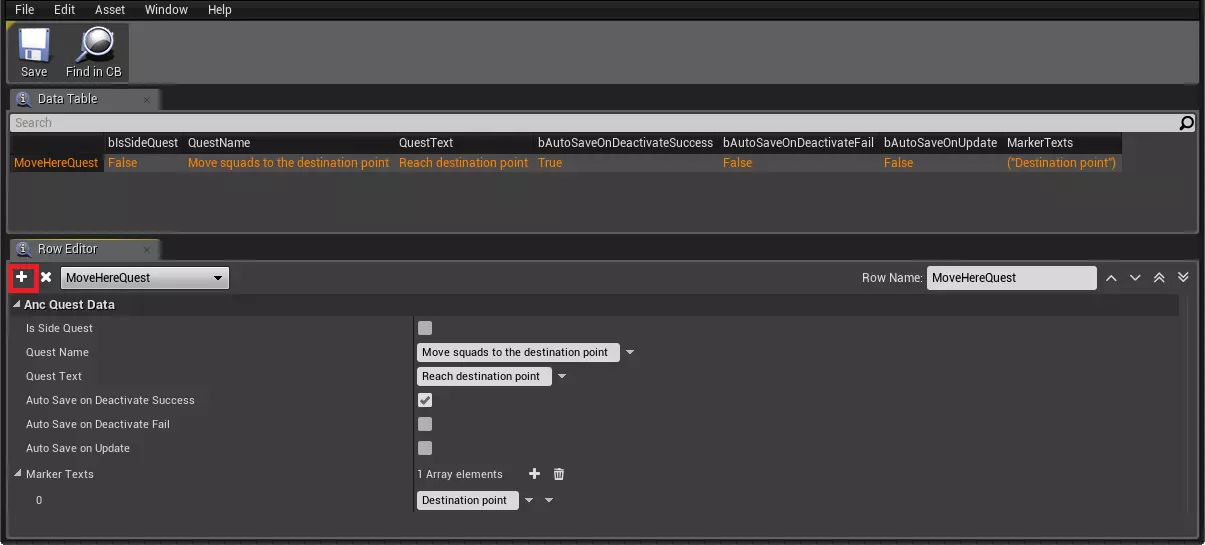Toggle Auto Save on Update checkbox
Screen dimensions: 1205x545
tap(425, 448)
